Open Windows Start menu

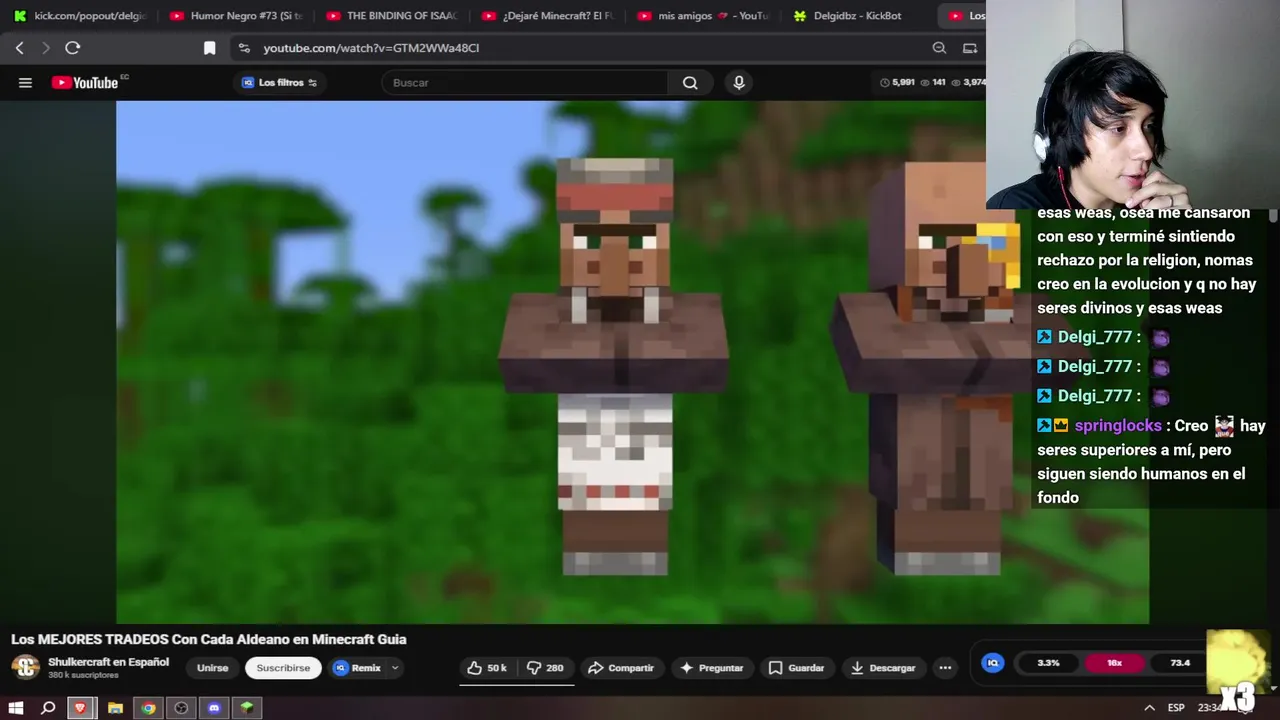point(16,708)
